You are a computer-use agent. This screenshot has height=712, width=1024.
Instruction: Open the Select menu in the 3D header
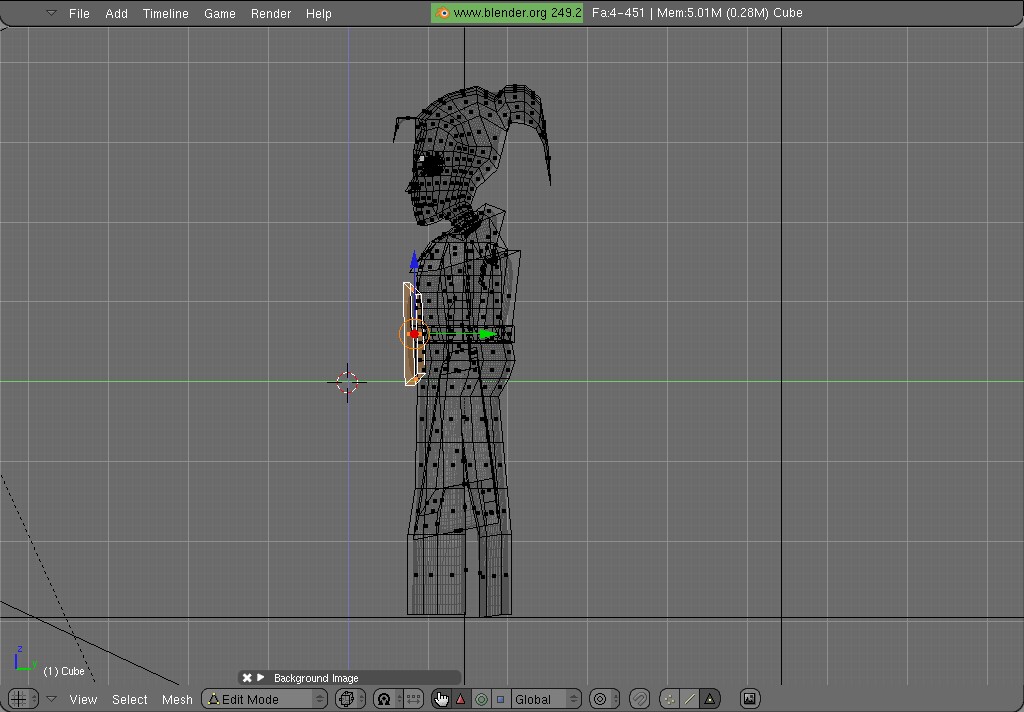click(x=129, y=699)
